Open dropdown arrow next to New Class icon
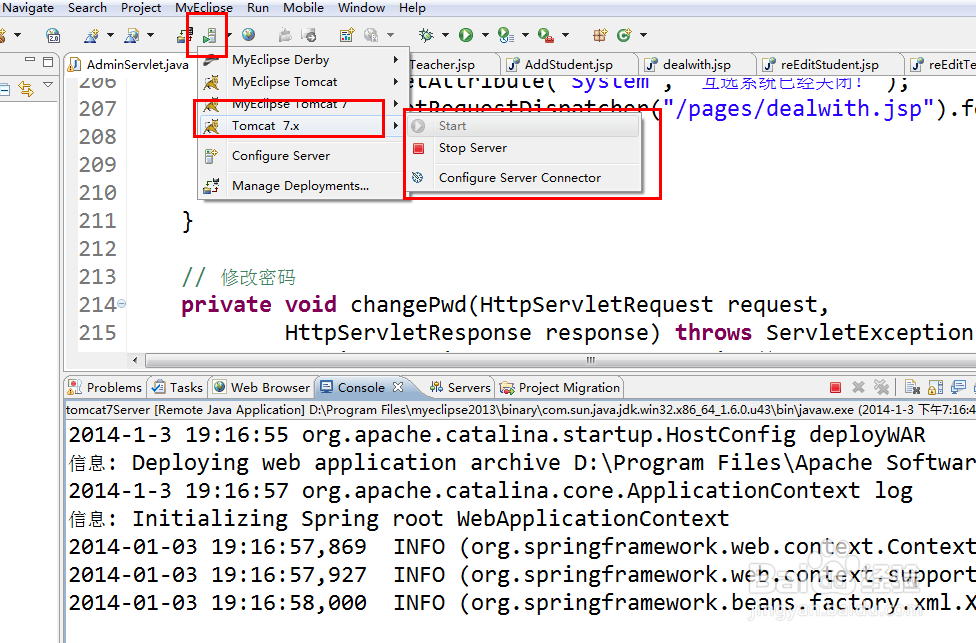 (x=643, y=35)
